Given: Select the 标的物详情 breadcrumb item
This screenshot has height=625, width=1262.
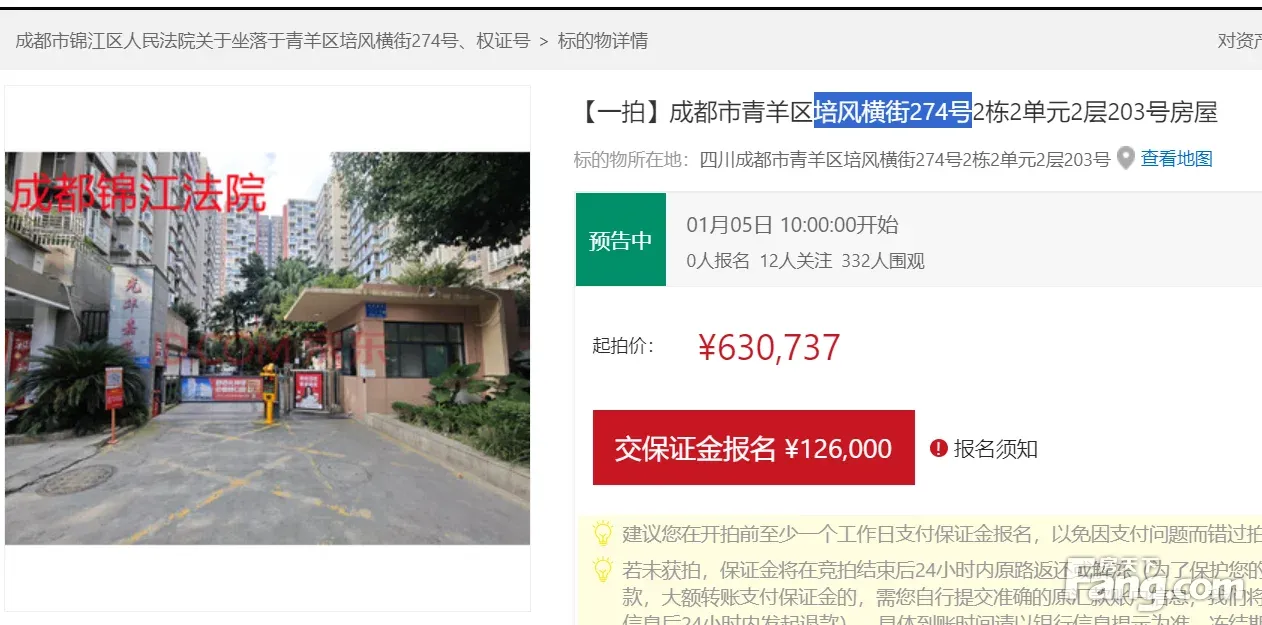Looking at the screenshot, I should [603, 41].
